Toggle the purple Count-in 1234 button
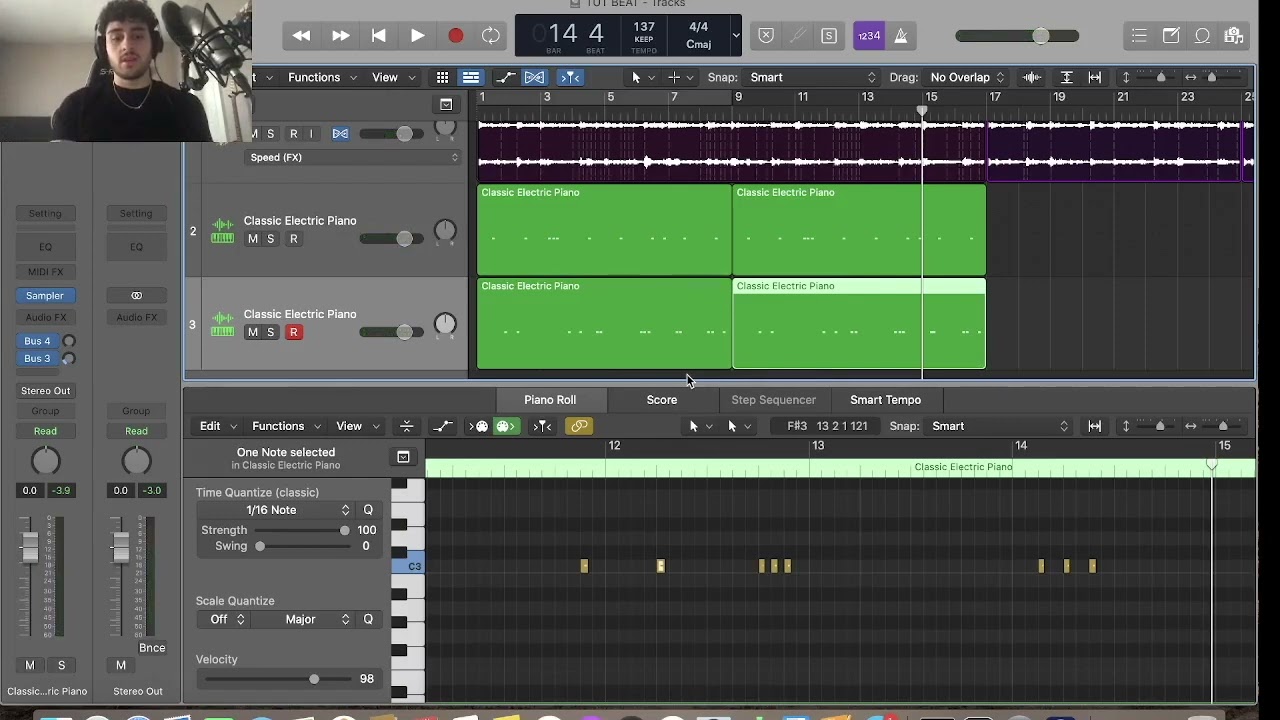The image size is (1280, 720). click(x=869, y=36)
